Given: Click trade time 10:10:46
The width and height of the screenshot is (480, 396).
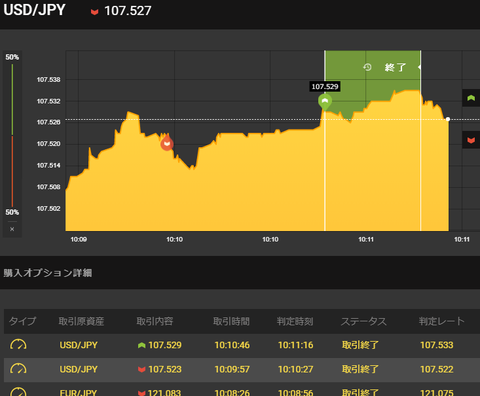Looking at the screenshot, I should 232,345.
